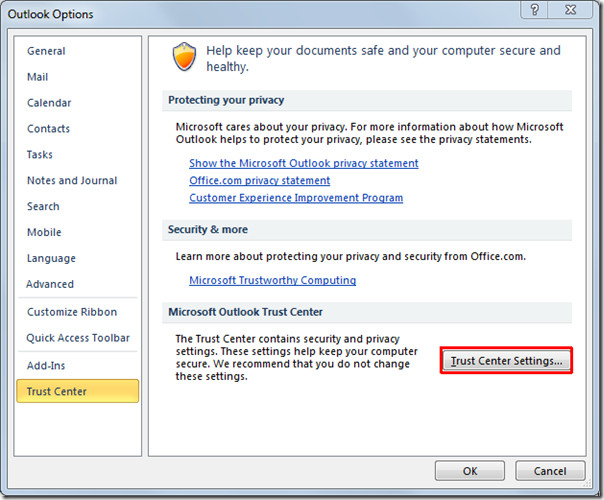Dismiss dialog with Cancel button
The image size is (604, 500).
[550, 471]
